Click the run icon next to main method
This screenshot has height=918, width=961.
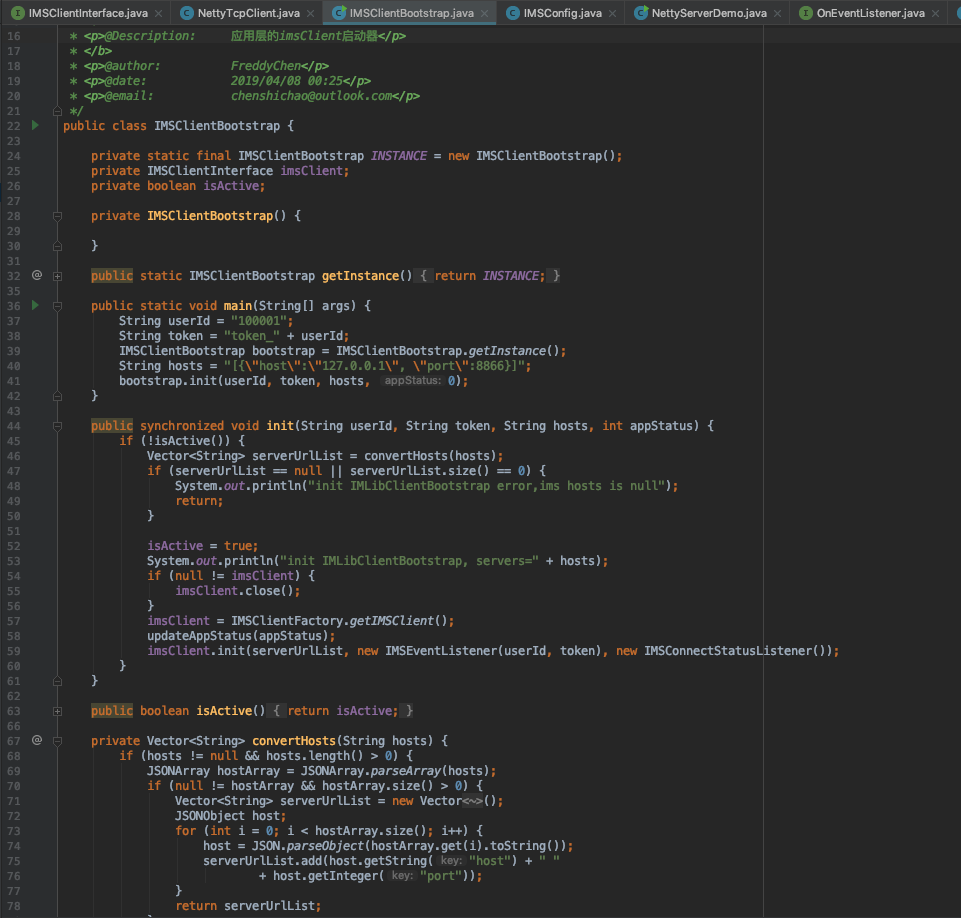(36, 306)
